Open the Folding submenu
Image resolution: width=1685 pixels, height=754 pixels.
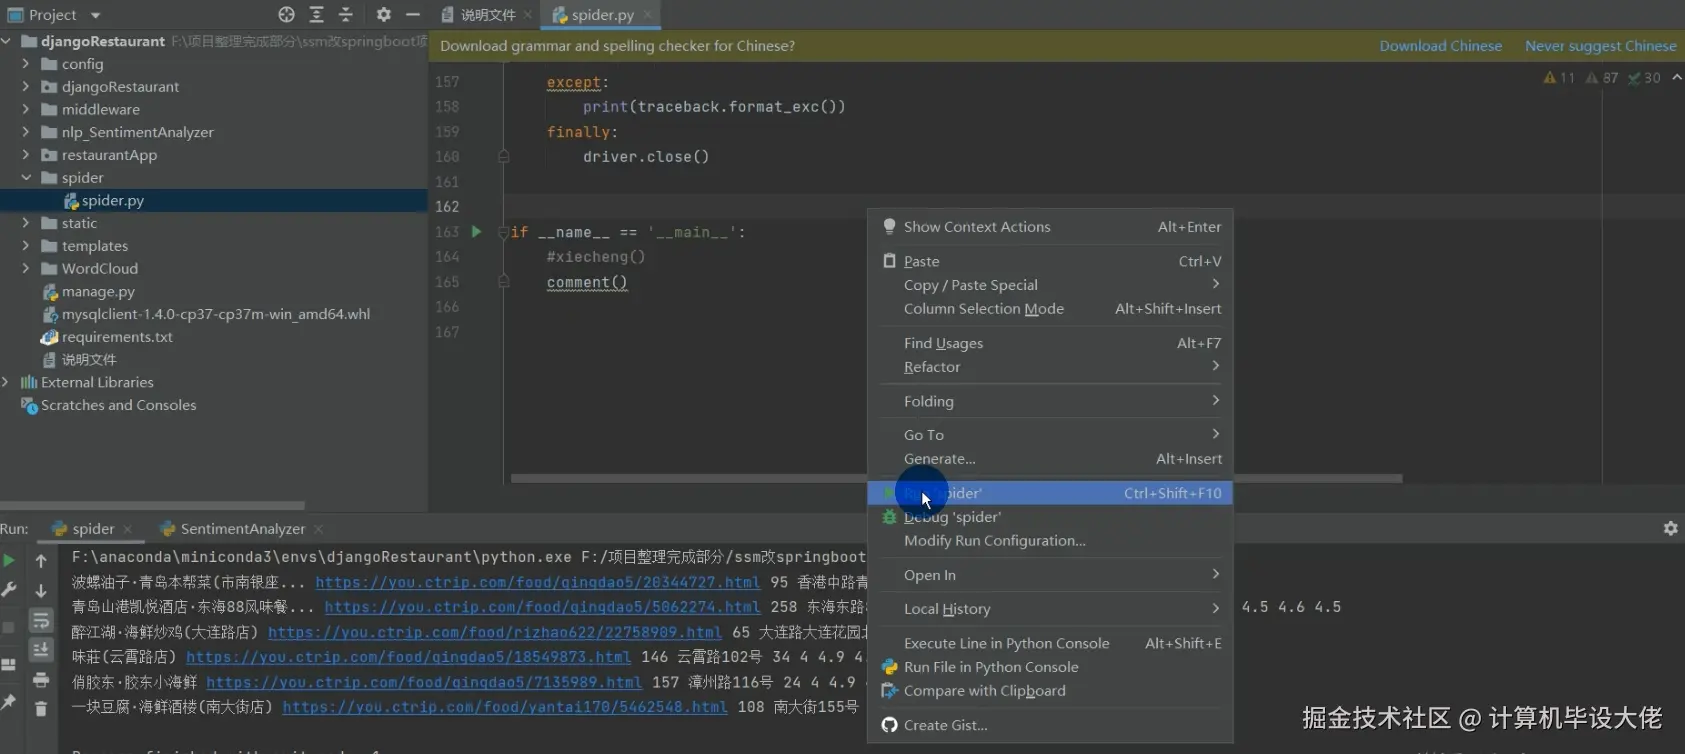(x=1050, y=401)
